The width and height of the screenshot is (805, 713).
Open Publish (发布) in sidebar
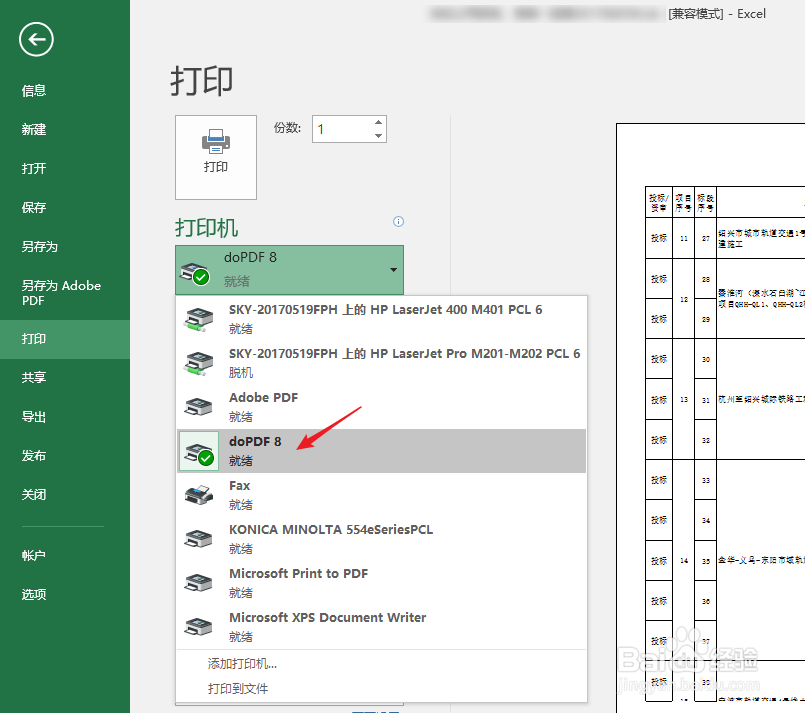34,455
